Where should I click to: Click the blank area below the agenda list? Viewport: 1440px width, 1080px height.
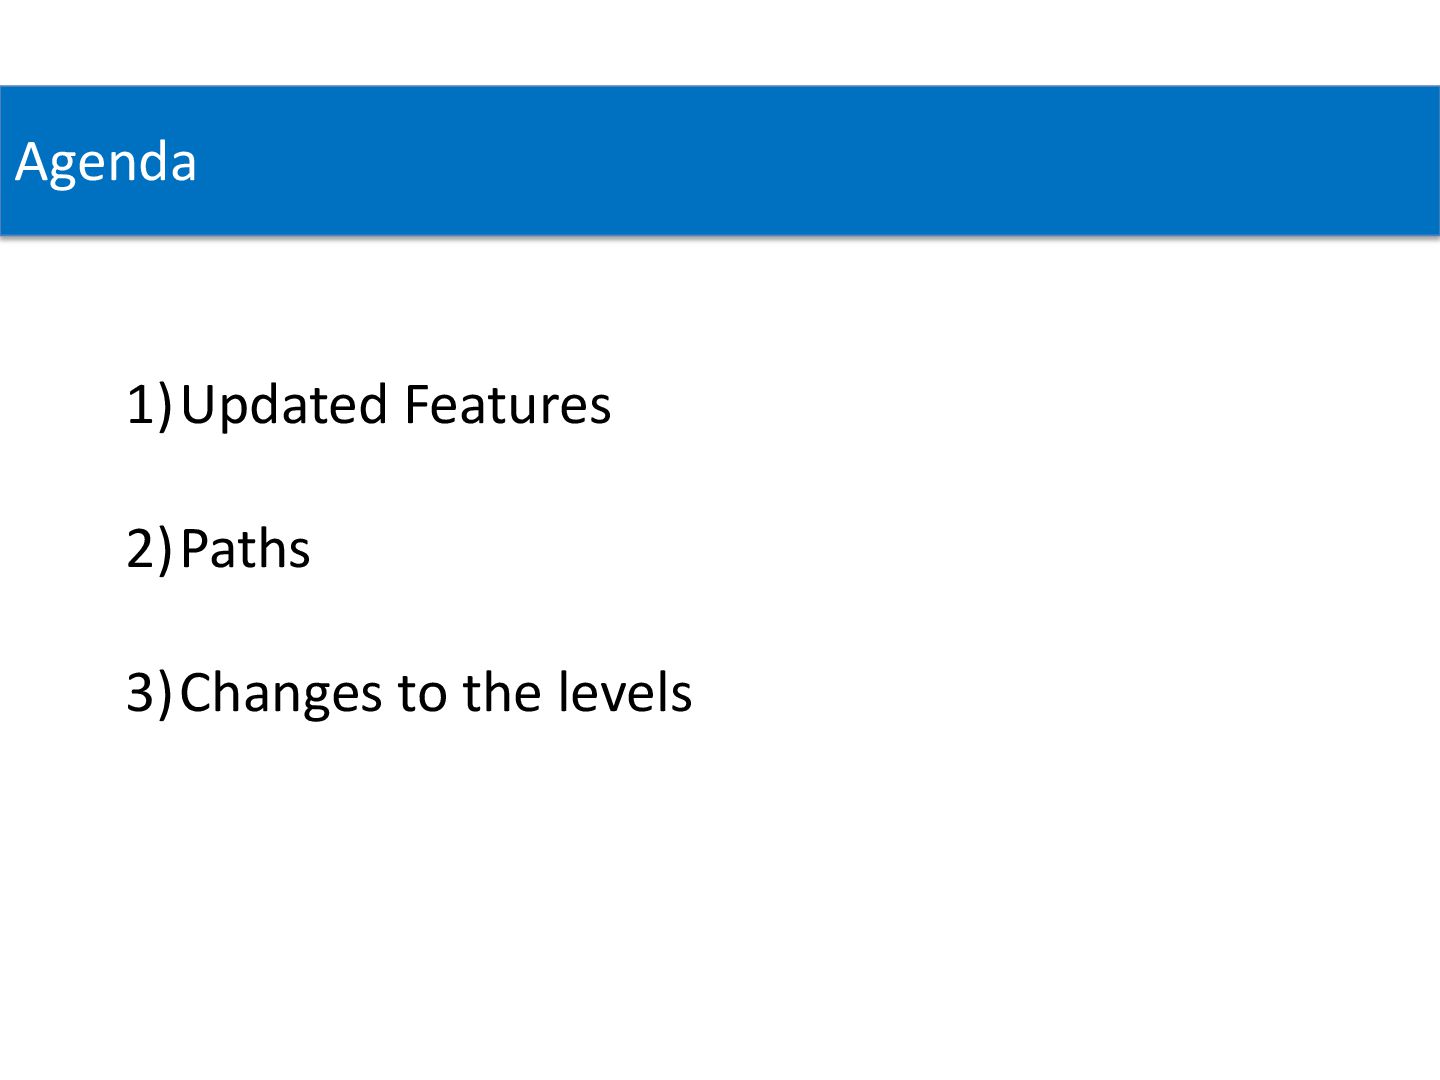(720, 900)
